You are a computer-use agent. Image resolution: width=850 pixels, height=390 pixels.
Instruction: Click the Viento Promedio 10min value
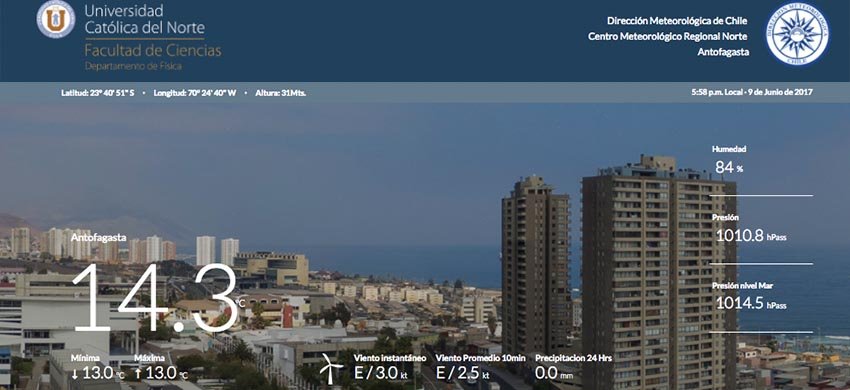coord(462,373)
